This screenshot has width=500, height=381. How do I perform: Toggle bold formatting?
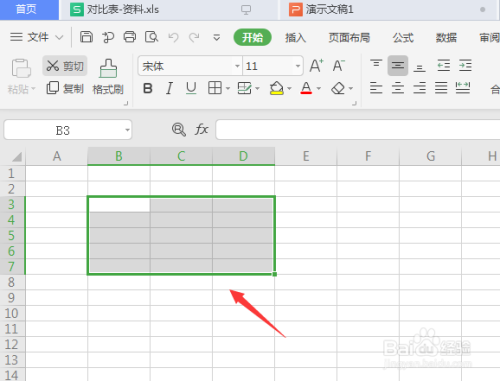(148, 89)
